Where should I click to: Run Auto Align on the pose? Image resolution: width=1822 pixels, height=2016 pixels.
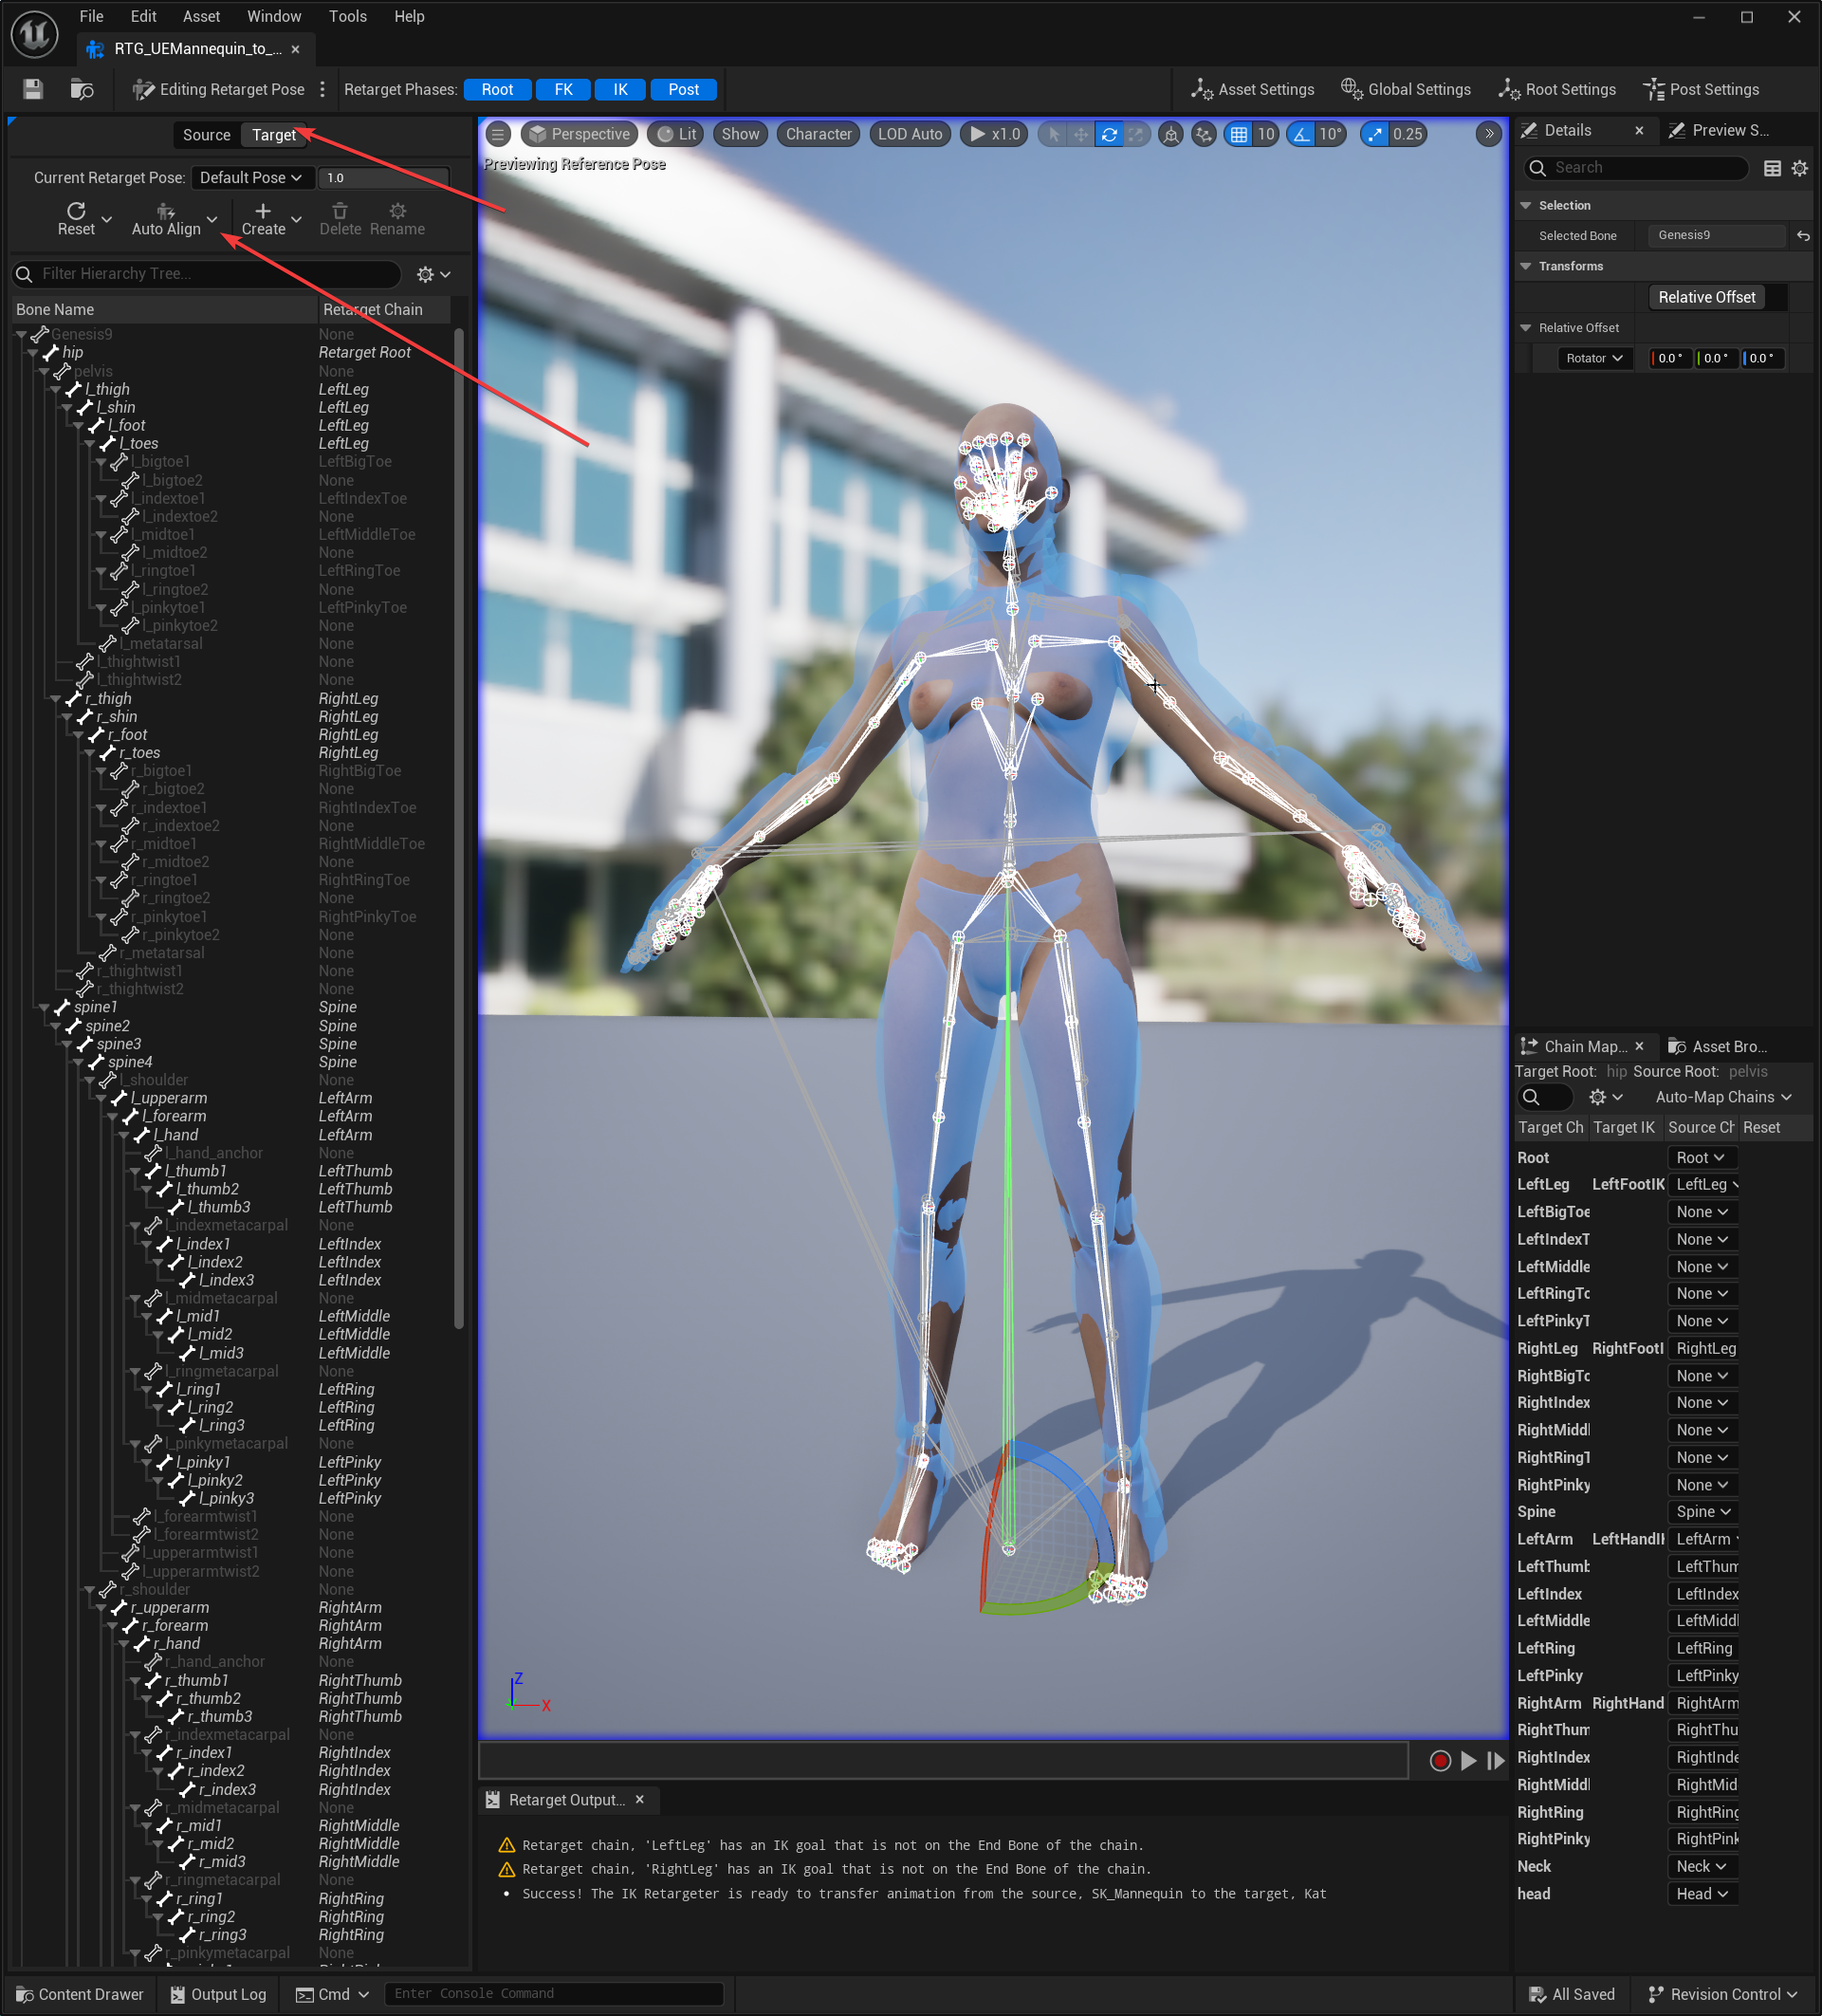click(x=166, y=219)
